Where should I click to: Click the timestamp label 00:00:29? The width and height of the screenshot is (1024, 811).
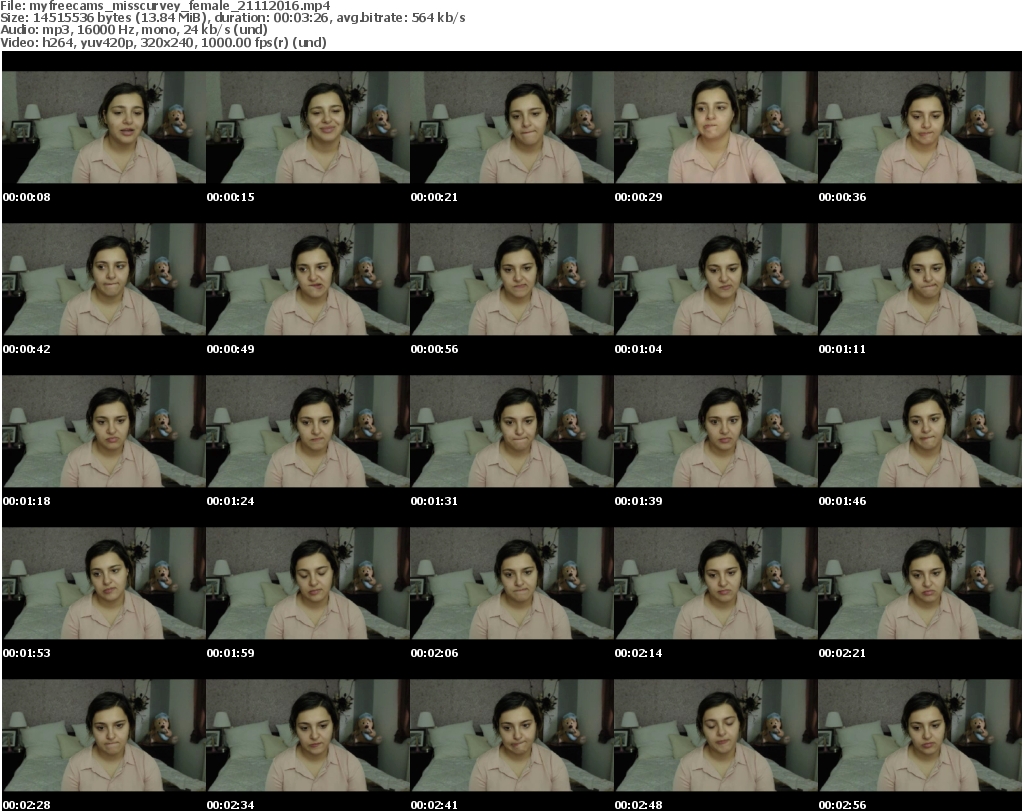click(x=639, y=197)
